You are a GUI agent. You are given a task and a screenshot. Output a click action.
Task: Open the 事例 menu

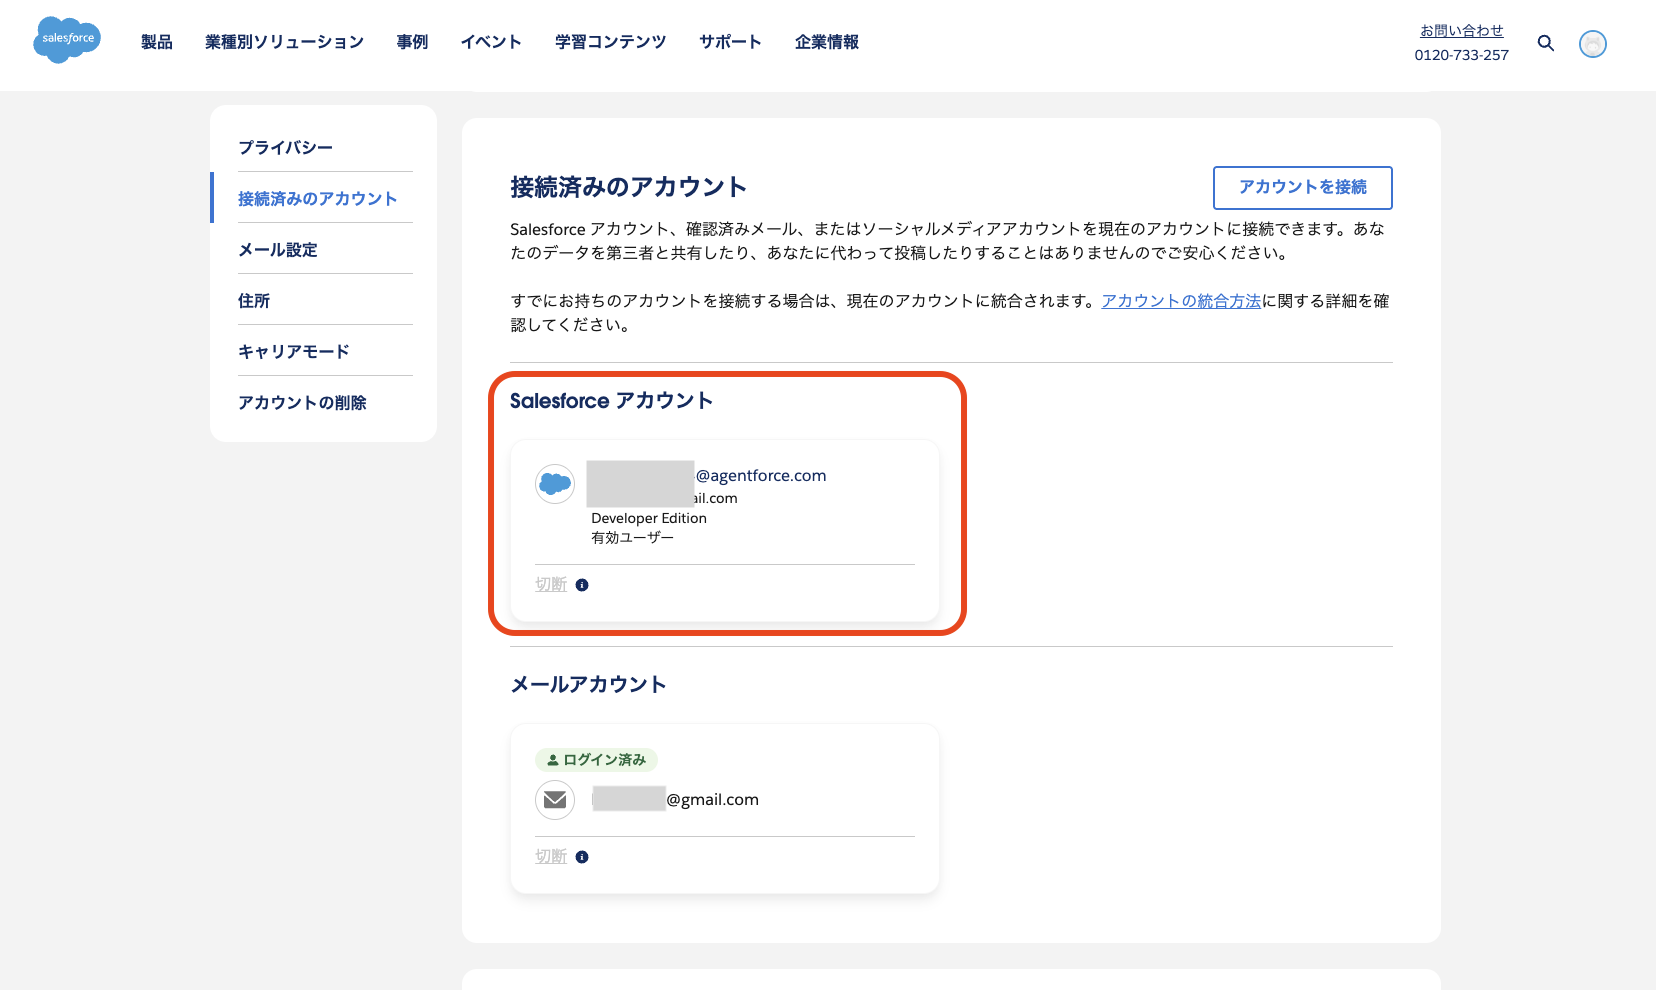point(412,42)
